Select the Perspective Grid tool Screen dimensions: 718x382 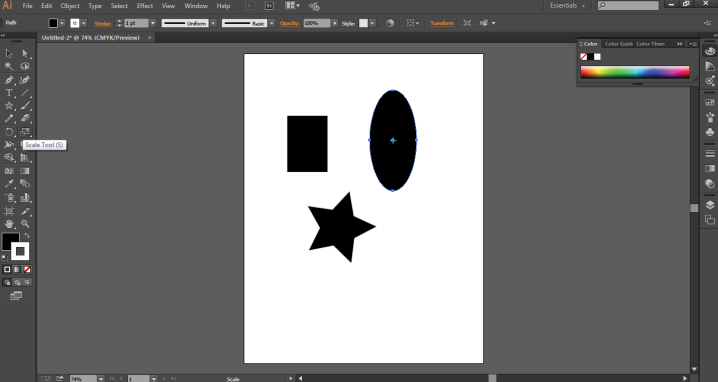click(25, 158)
